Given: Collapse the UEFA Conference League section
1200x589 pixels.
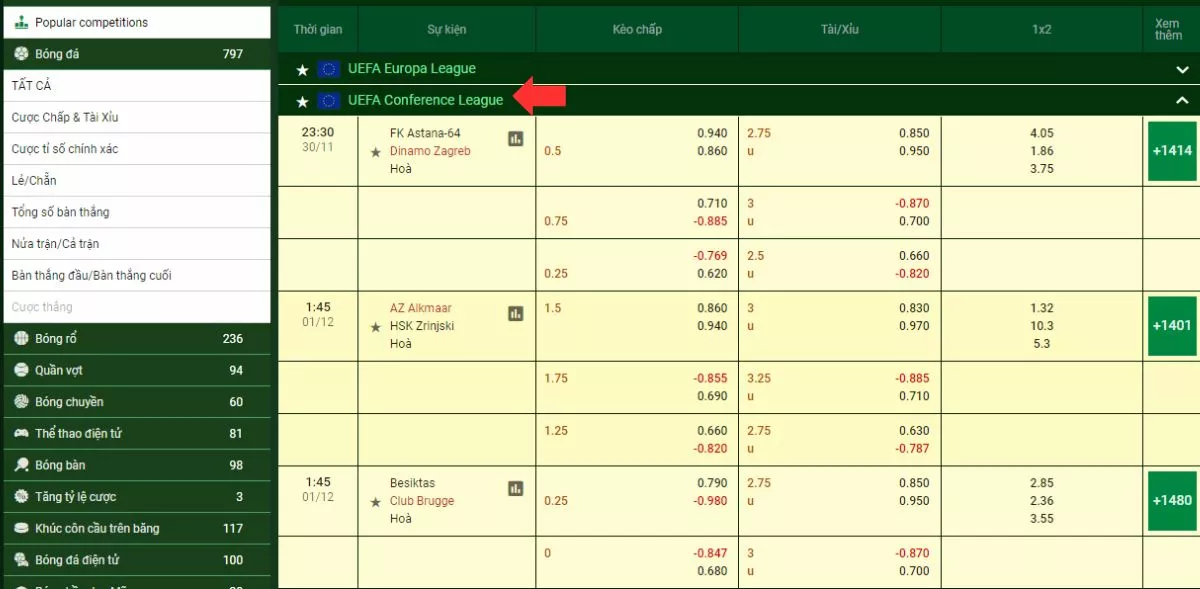Looking at the screenshot, I should pyautogui.click(x=1182, y=100).
